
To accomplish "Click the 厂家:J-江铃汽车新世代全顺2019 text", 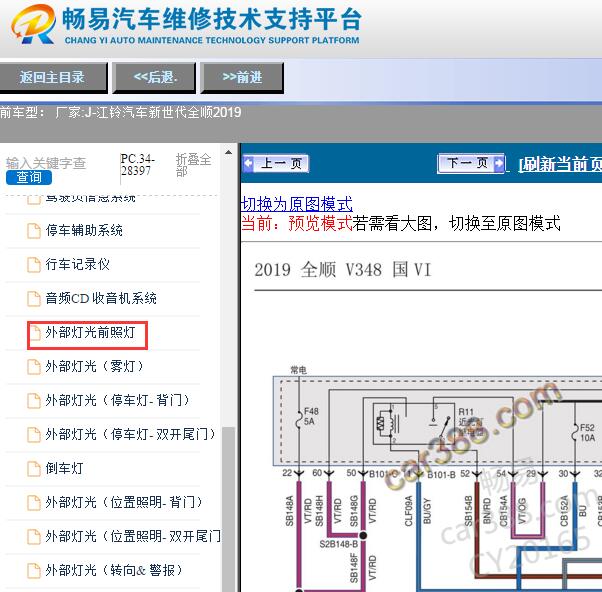I will click(x=148, y=112).
